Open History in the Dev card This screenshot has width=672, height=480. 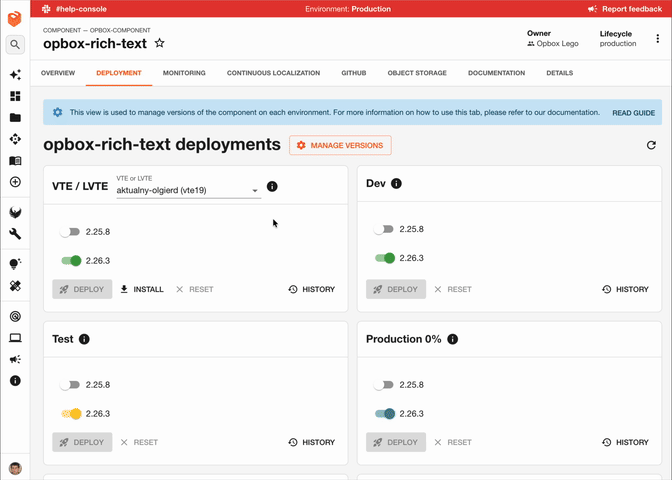[625, 289]
